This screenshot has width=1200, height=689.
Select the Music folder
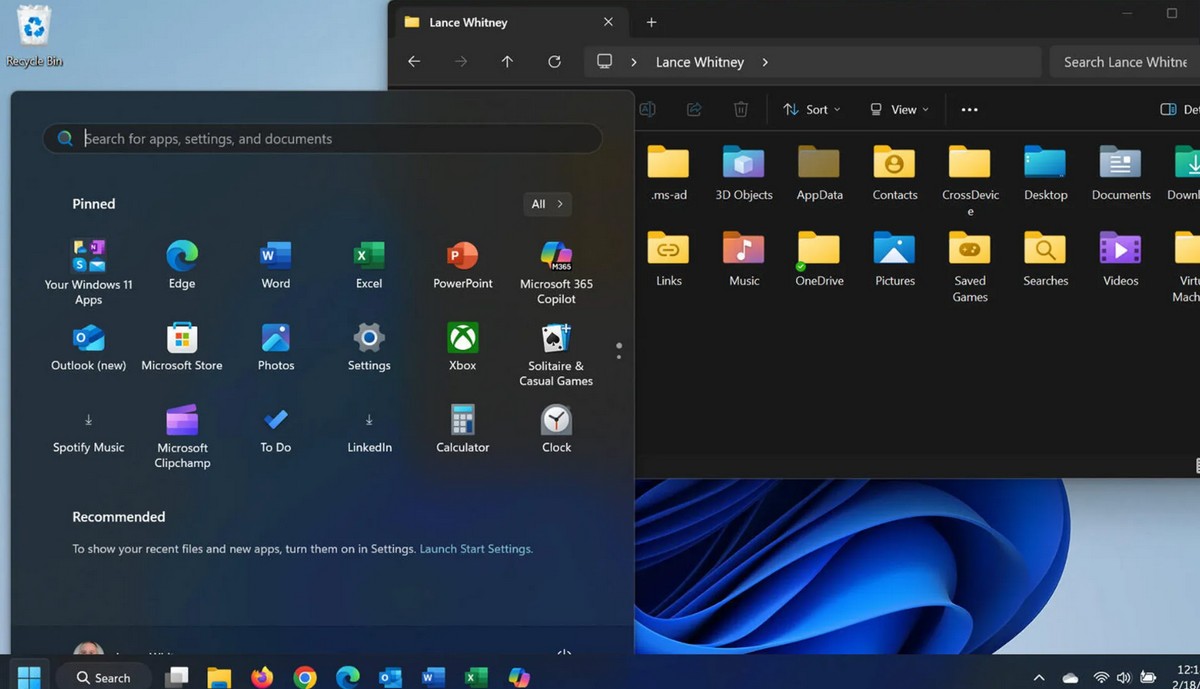pos(744,259)
